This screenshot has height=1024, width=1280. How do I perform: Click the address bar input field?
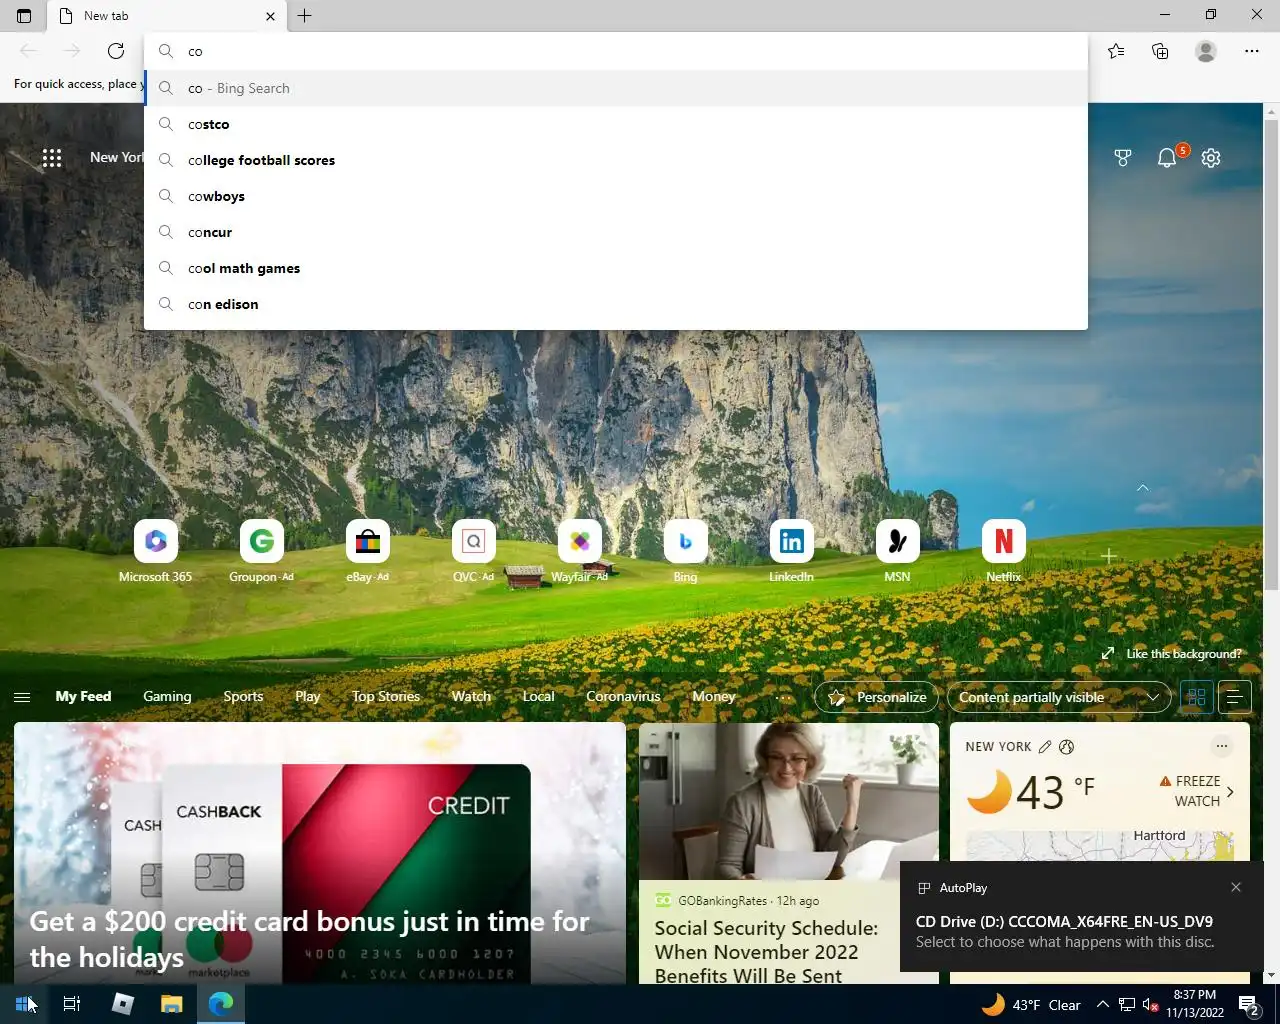616,51
